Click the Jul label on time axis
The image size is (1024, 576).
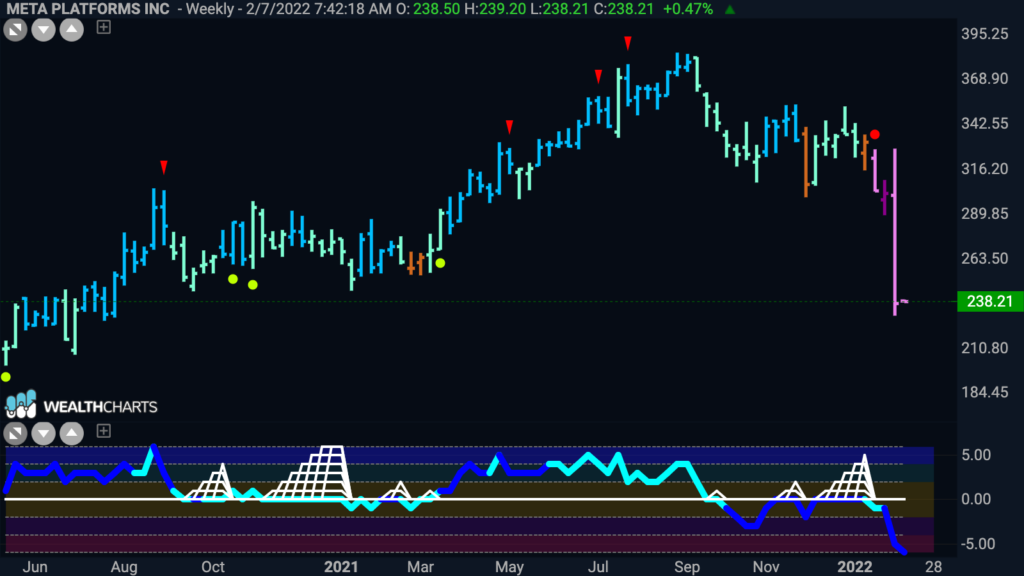pyautogui.click(x=598, y=567)
